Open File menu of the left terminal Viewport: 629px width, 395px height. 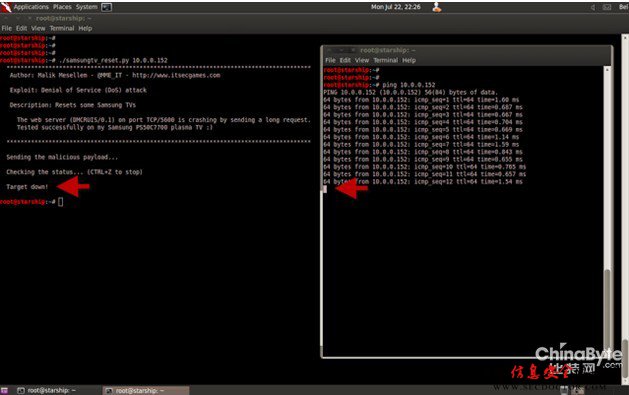pos(7,28)
